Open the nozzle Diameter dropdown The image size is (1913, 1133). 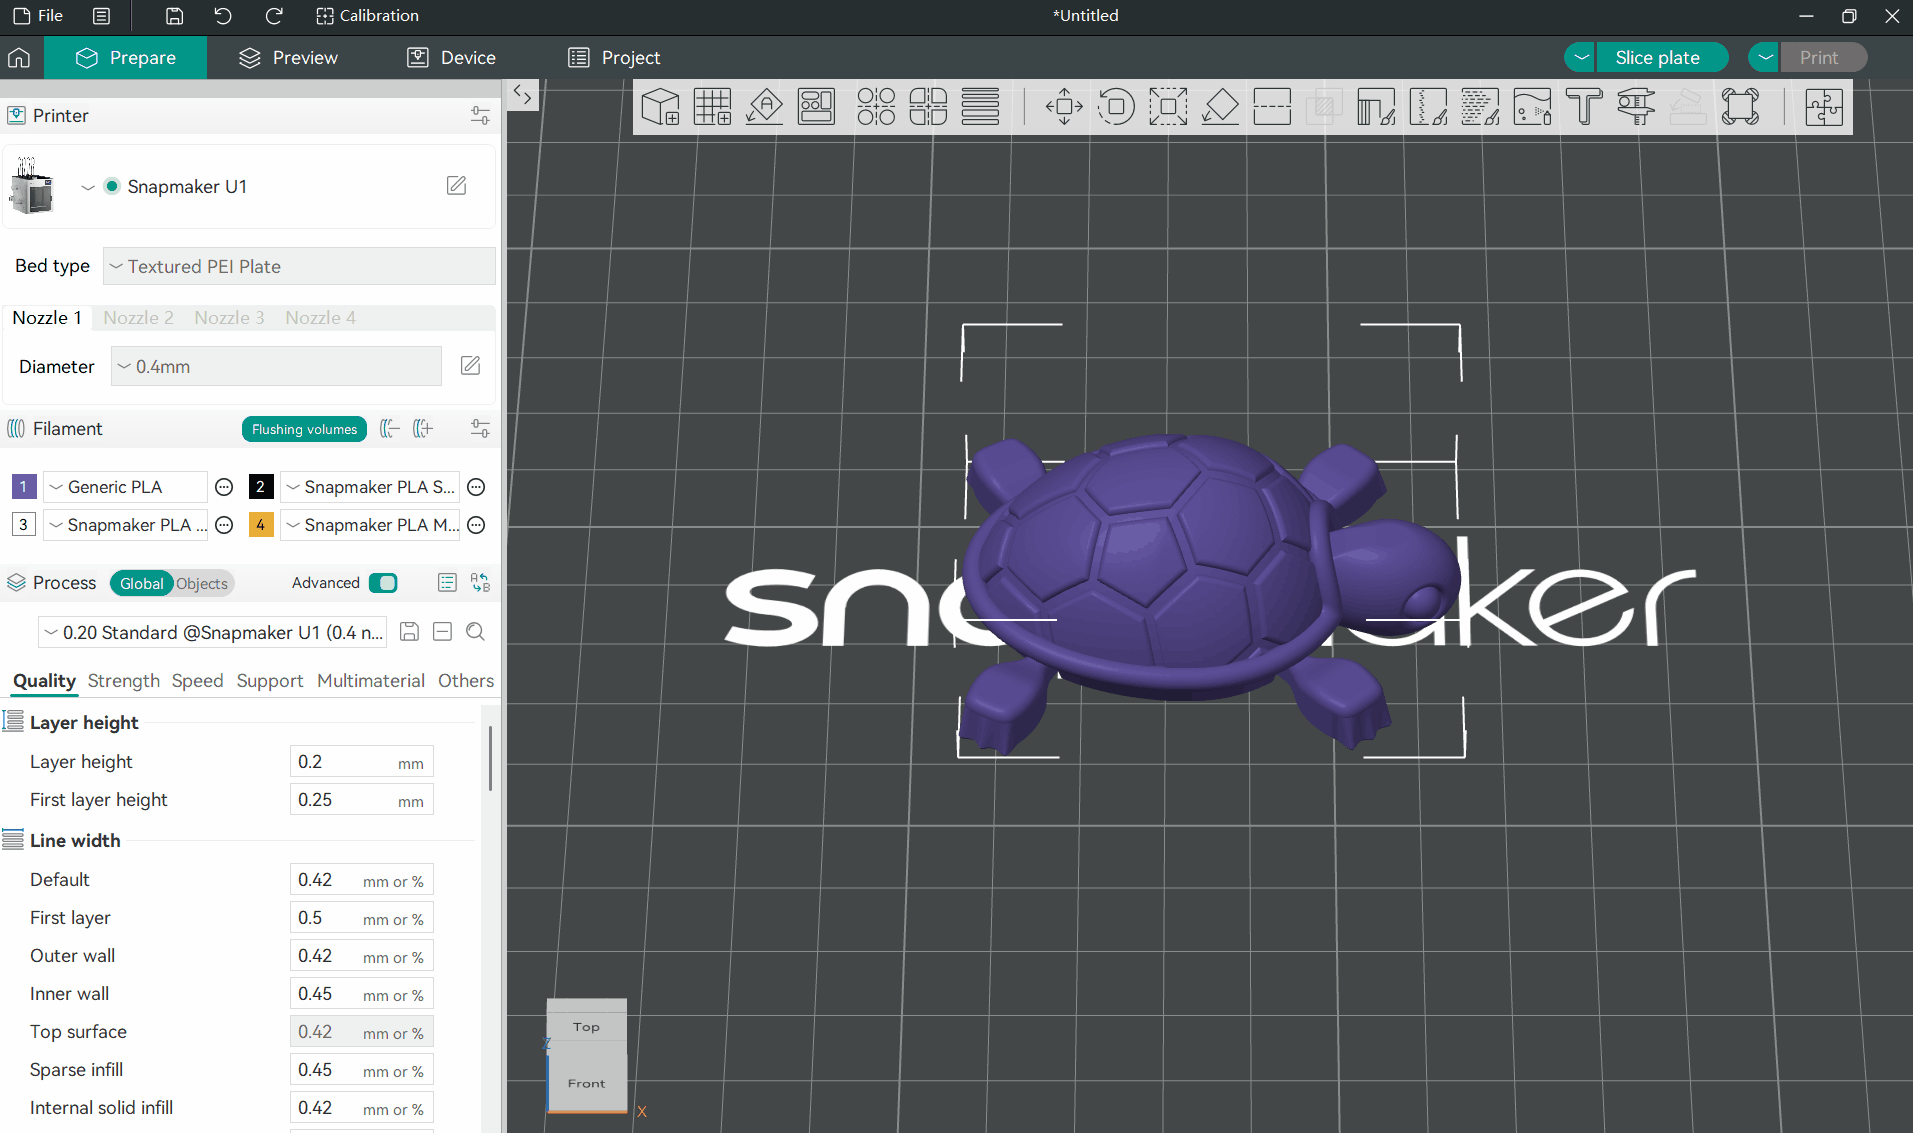pos(275,366)
